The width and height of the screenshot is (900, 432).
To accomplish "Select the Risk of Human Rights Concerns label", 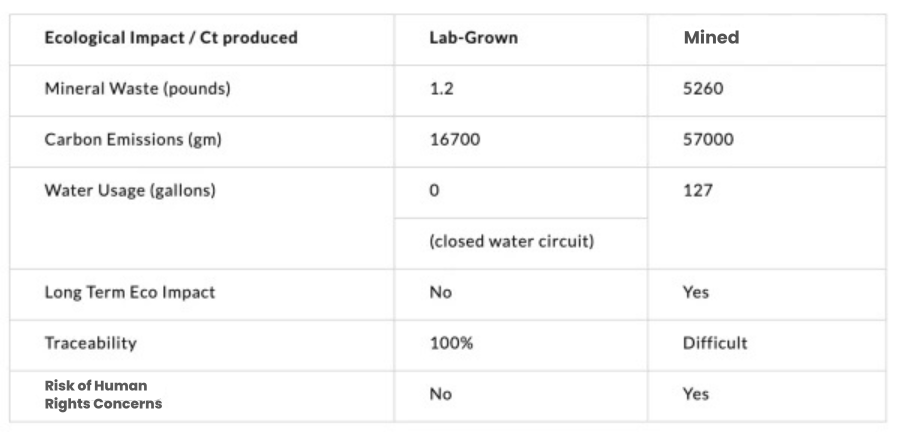I will point(103,395).
